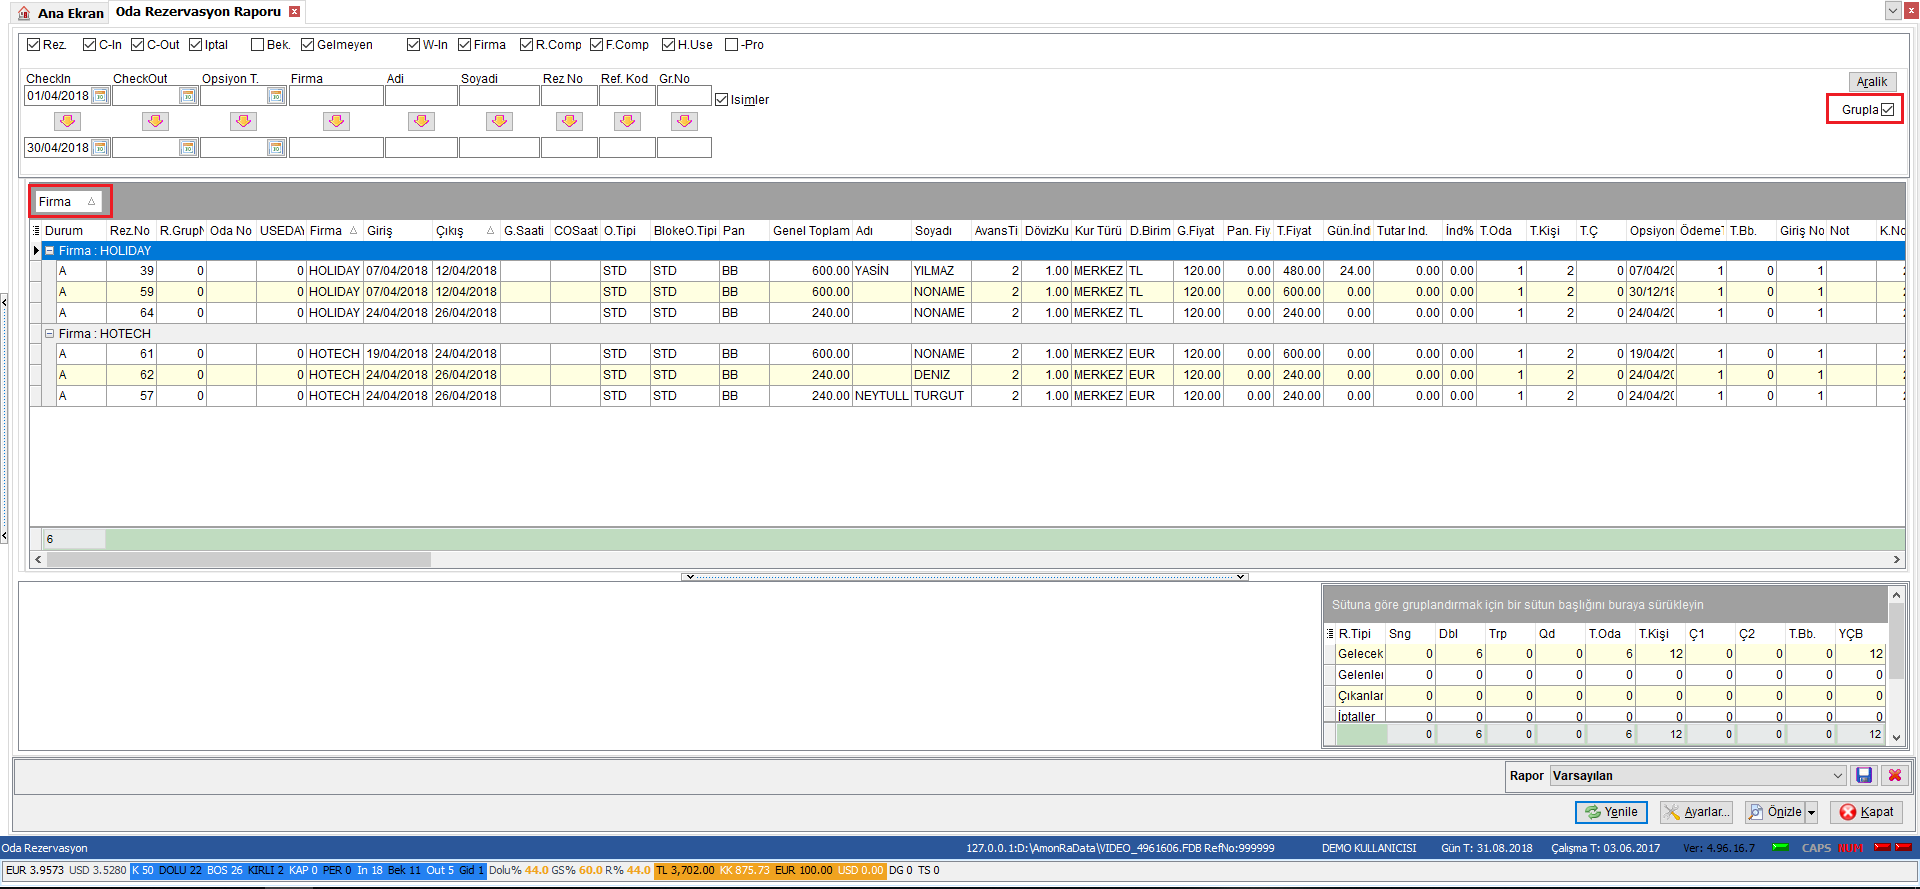The height and width of the screenshot is (889, 1920).
Task: Click the yellow down arrow under Firma field
Action: (x=337, y=121)
